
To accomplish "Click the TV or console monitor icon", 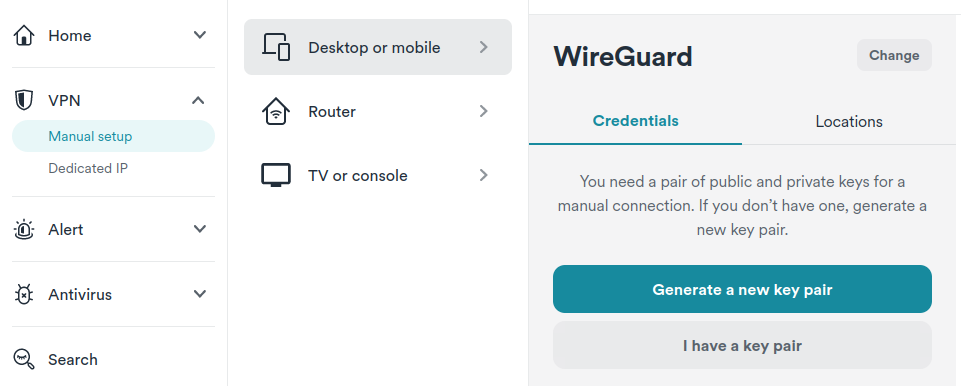I will click(x=276, y=176).
